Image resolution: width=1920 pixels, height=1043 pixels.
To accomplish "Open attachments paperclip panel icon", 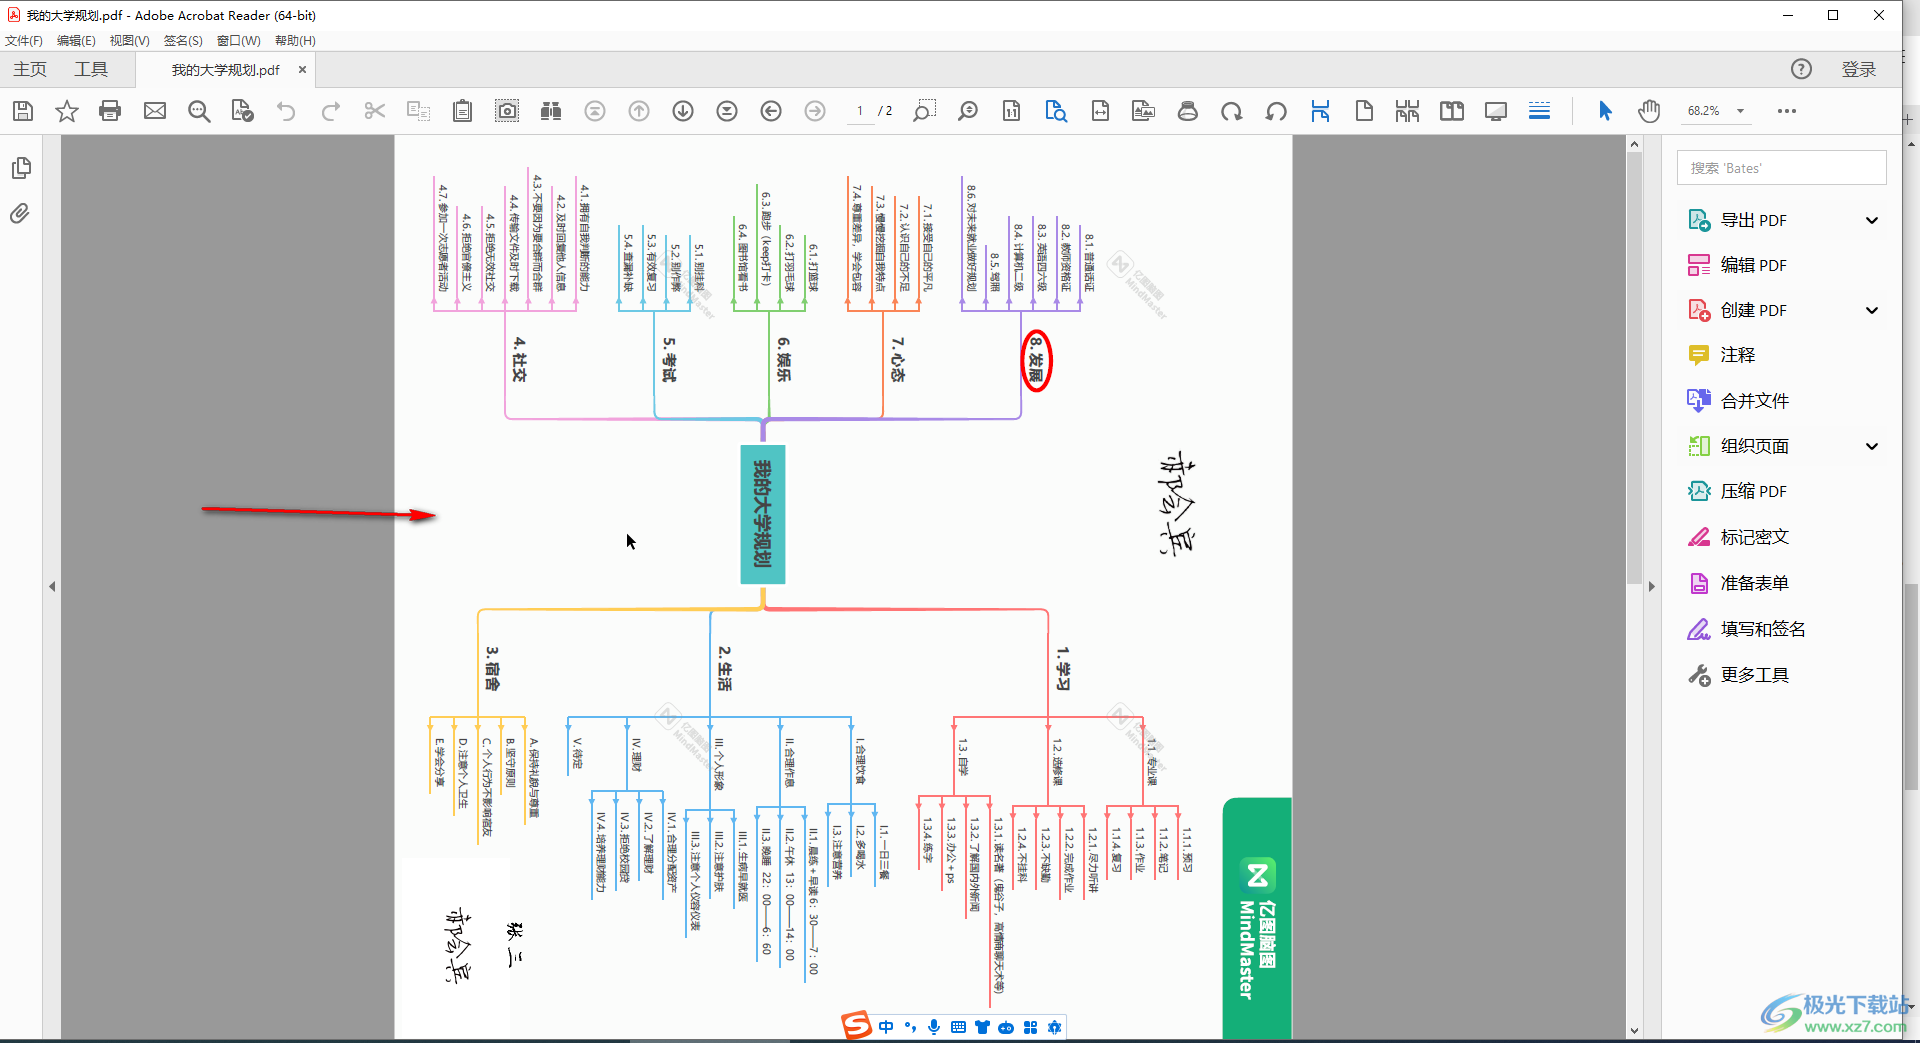I will point(20,213).
